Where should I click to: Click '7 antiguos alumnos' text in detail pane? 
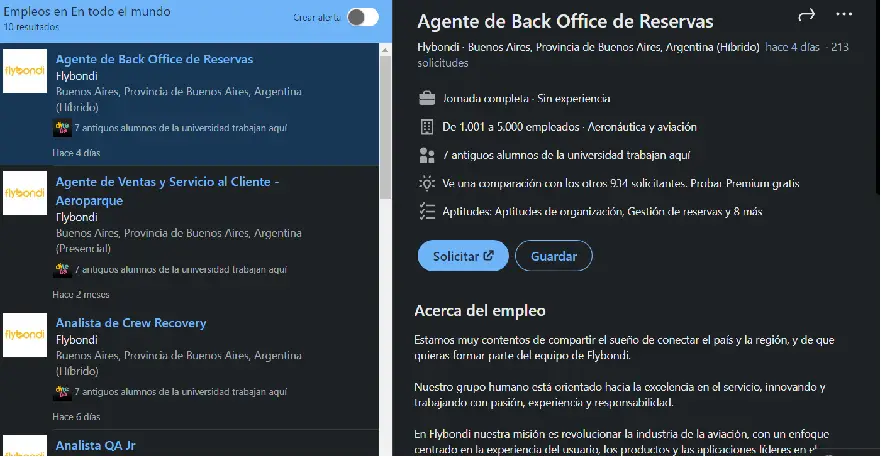coord(566,155)
